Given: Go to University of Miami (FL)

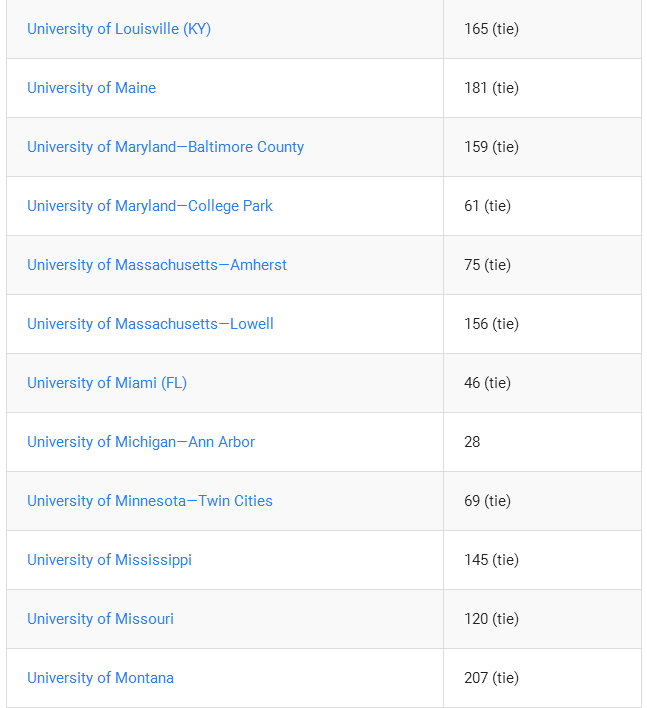Looking at the screenshot, I should 107,383.
